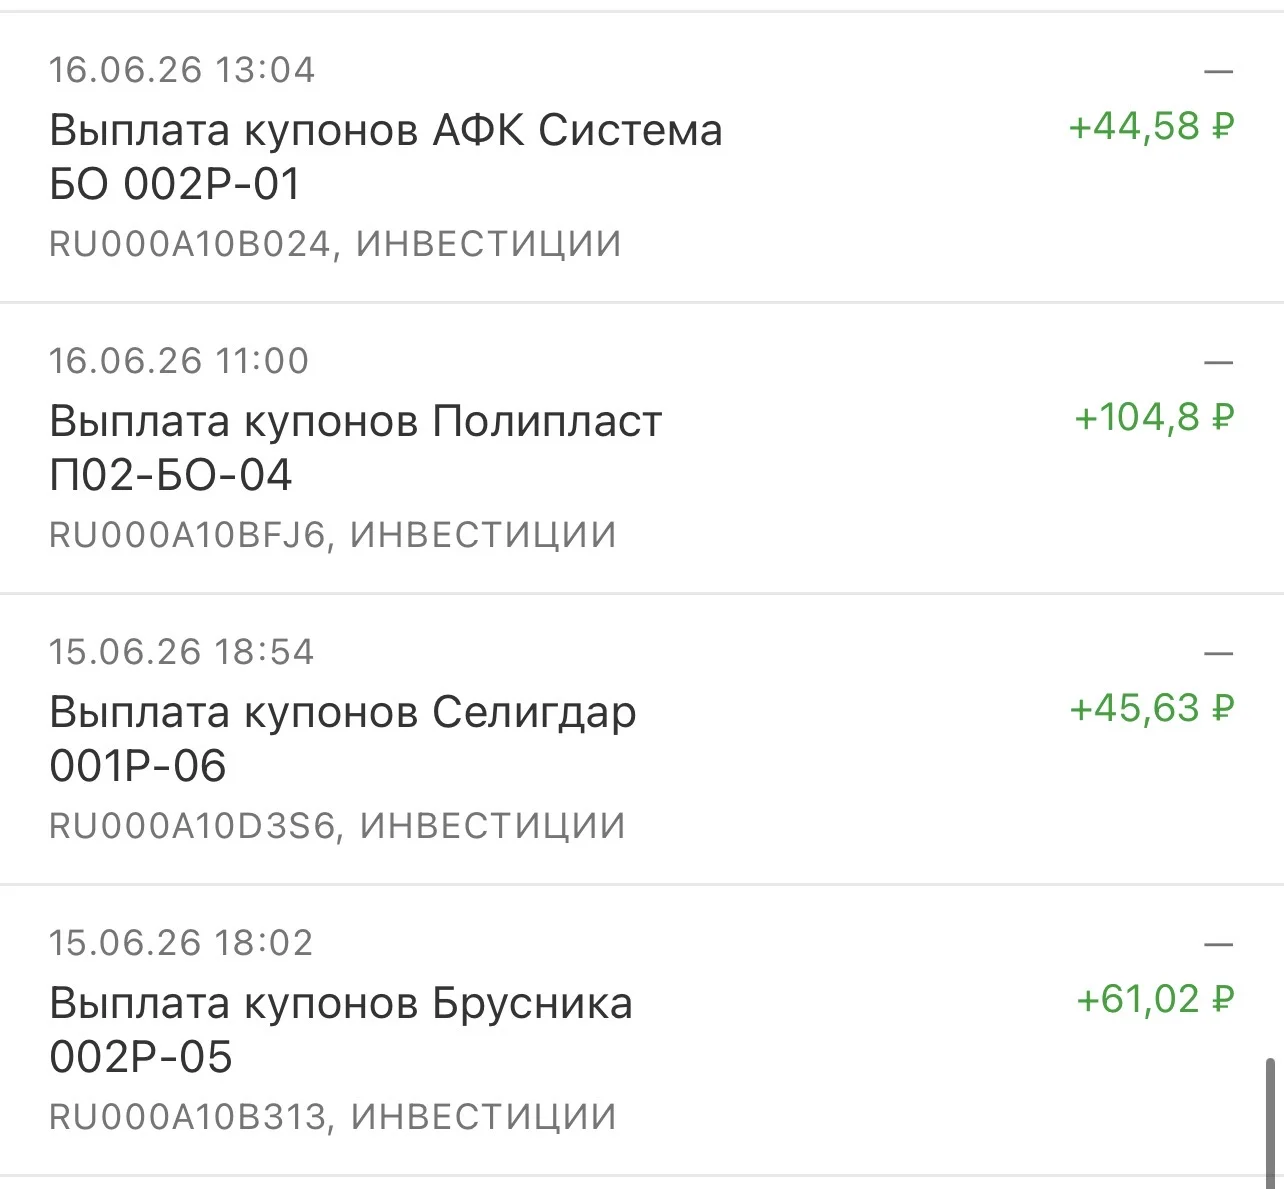
Task: Click the 16.06.26 13:04 timestamp
Action: [x=182, y=70]
